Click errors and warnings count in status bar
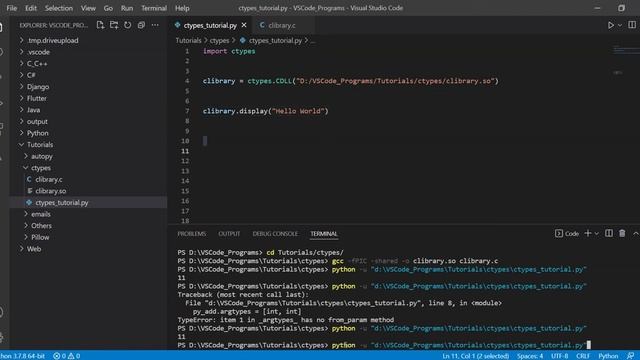This screenshot has width=640, height=360. click(67, 356)
